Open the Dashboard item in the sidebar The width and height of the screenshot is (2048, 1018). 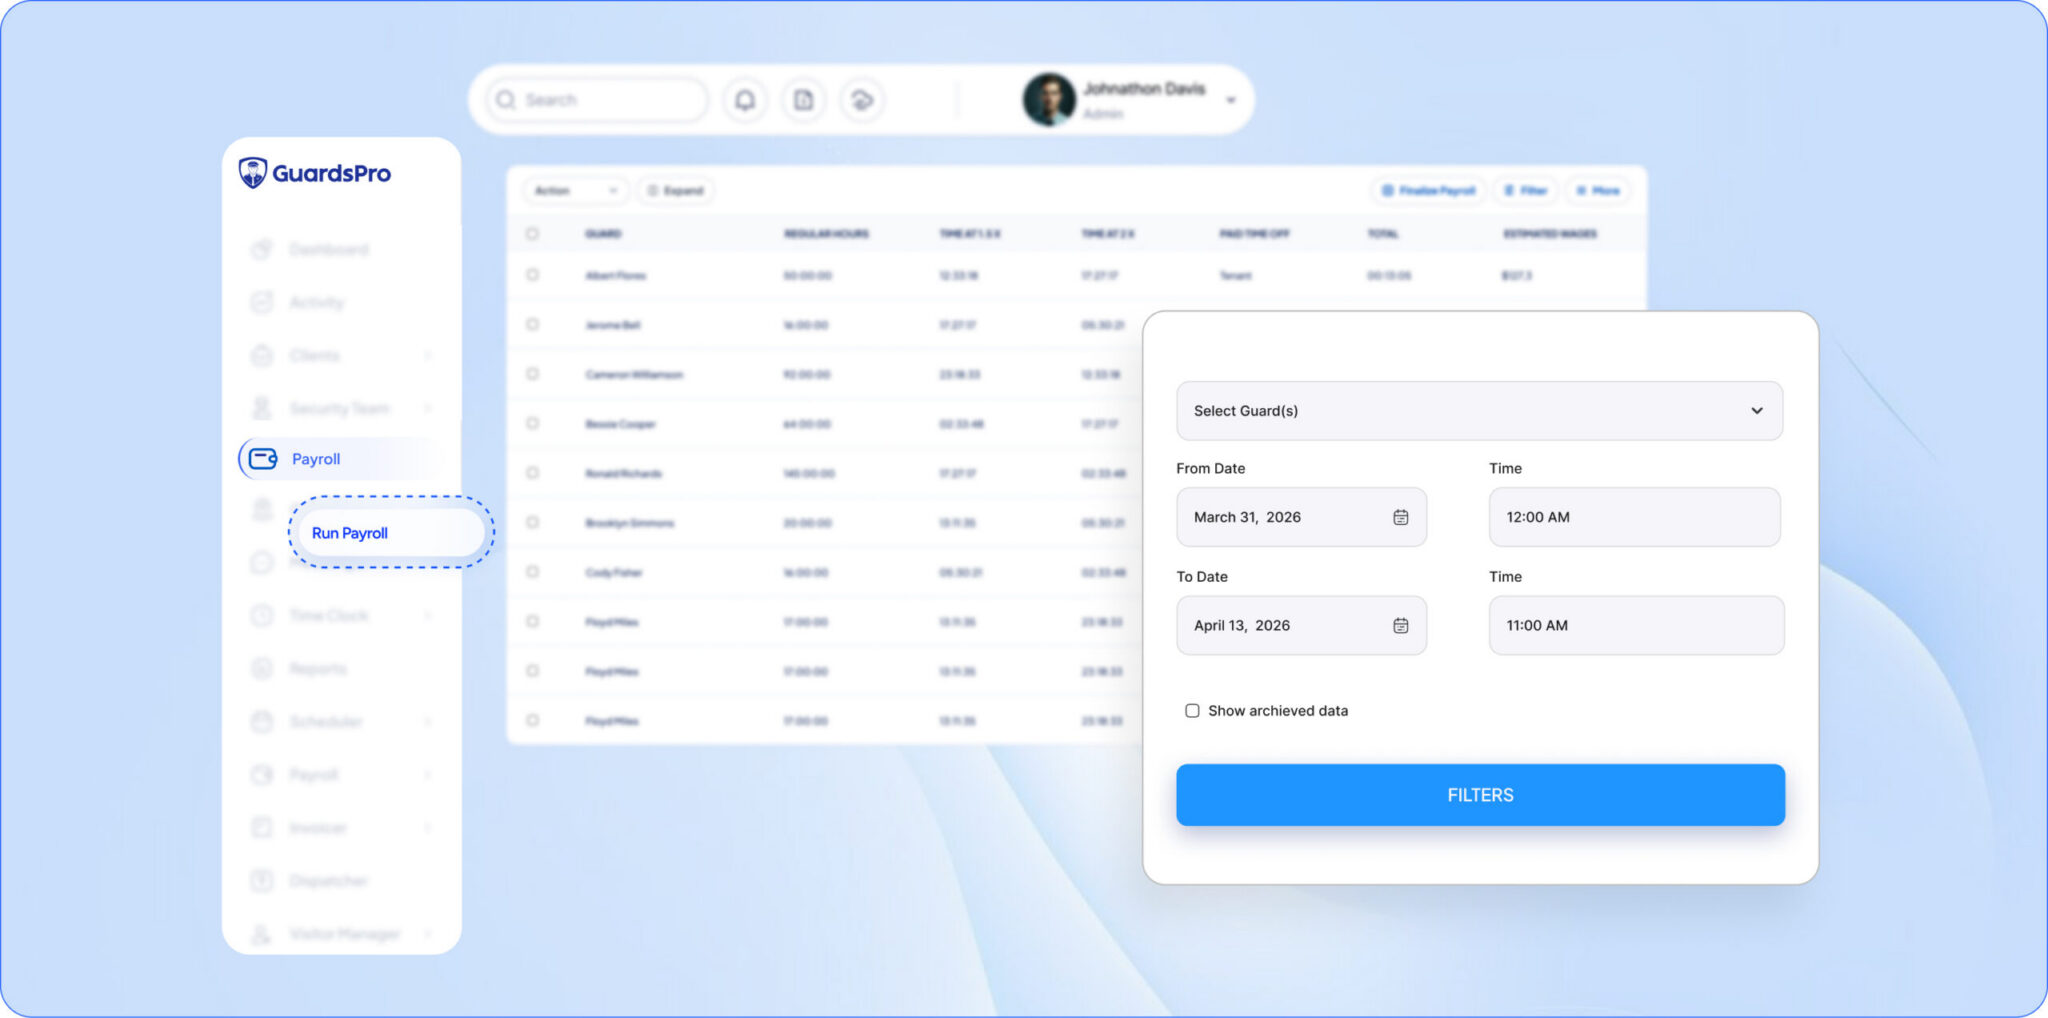328,249
